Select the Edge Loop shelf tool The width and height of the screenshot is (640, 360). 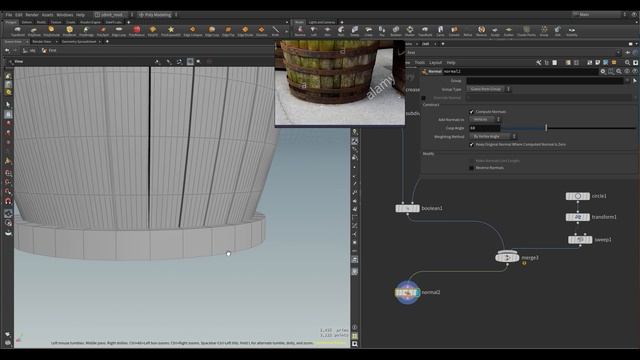(x=119, y=31)
